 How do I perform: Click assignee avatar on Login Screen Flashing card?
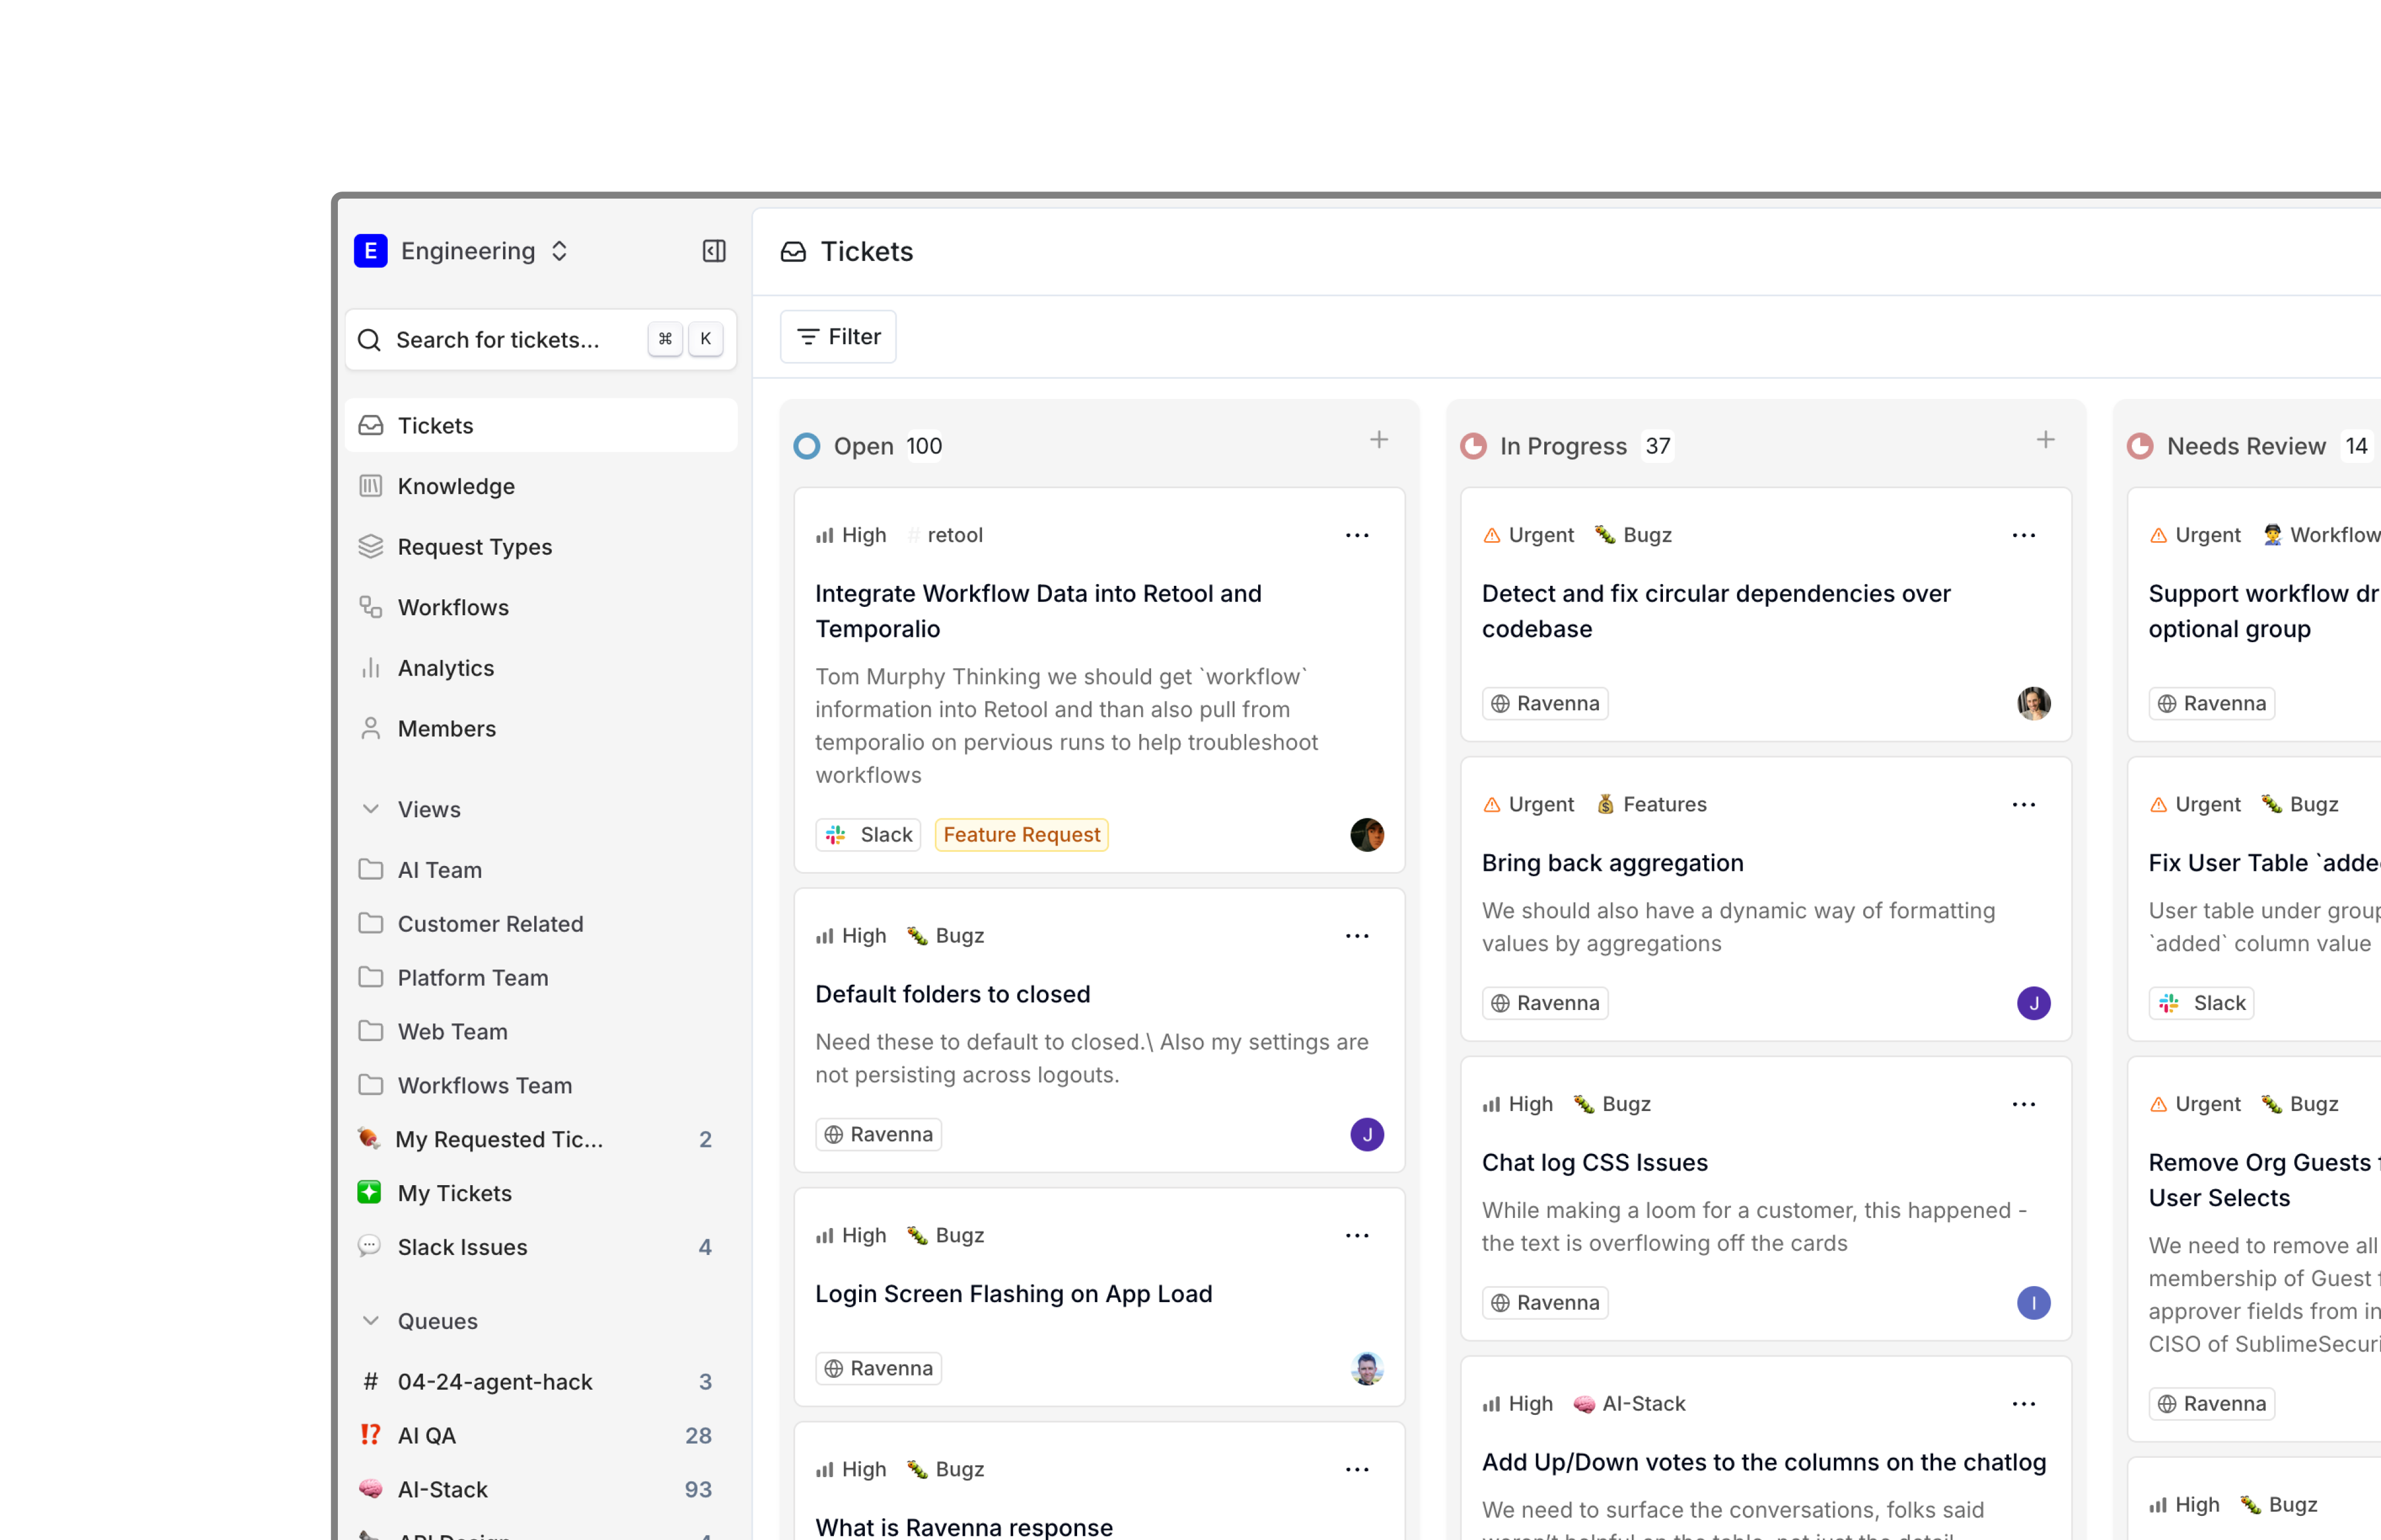(x=1367, y=1369)
